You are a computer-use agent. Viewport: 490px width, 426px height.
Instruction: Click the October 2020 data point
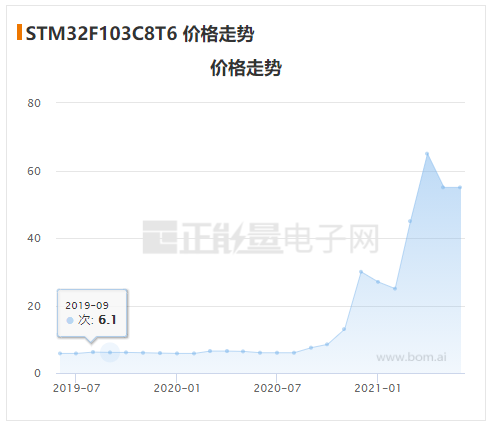[x=327, y=344]
